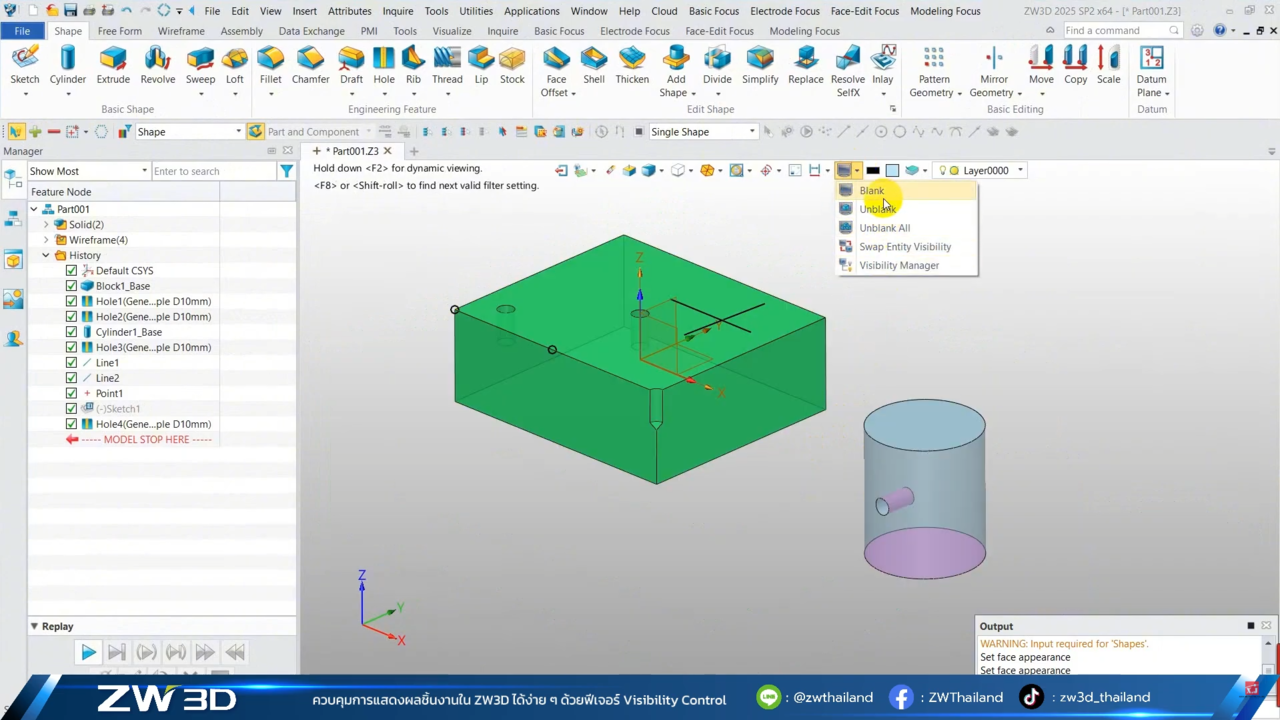Select the Mirror Geometry tool
Viewport: 1280px width, 720px height.
click(x=993, y=70)
